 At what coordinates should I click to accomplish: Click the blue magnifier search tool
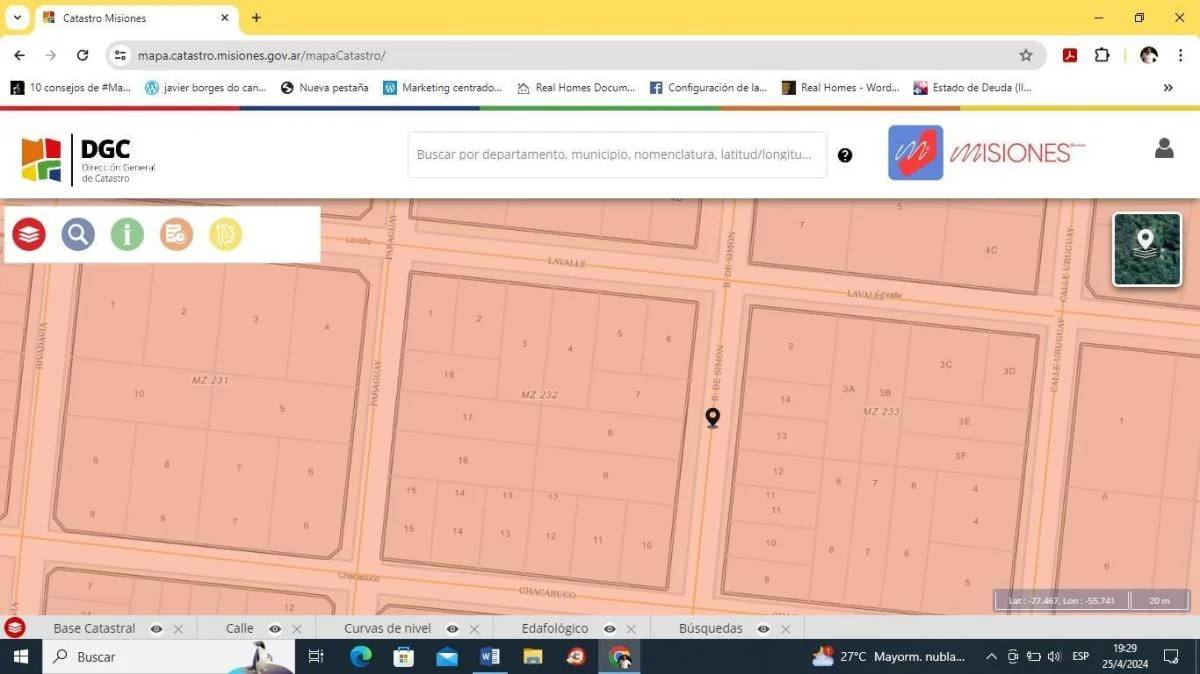click(78, 234)
